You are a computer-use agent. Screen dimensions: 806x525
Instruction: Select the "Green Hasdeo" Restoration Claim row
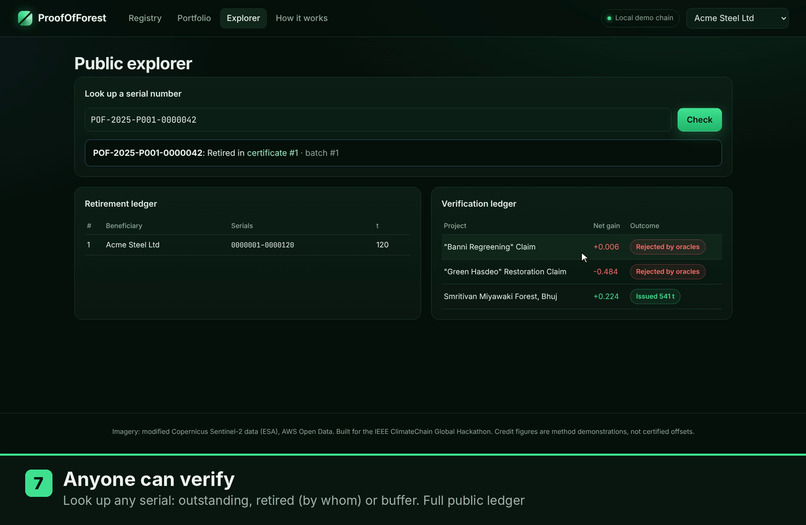point(581,271)
